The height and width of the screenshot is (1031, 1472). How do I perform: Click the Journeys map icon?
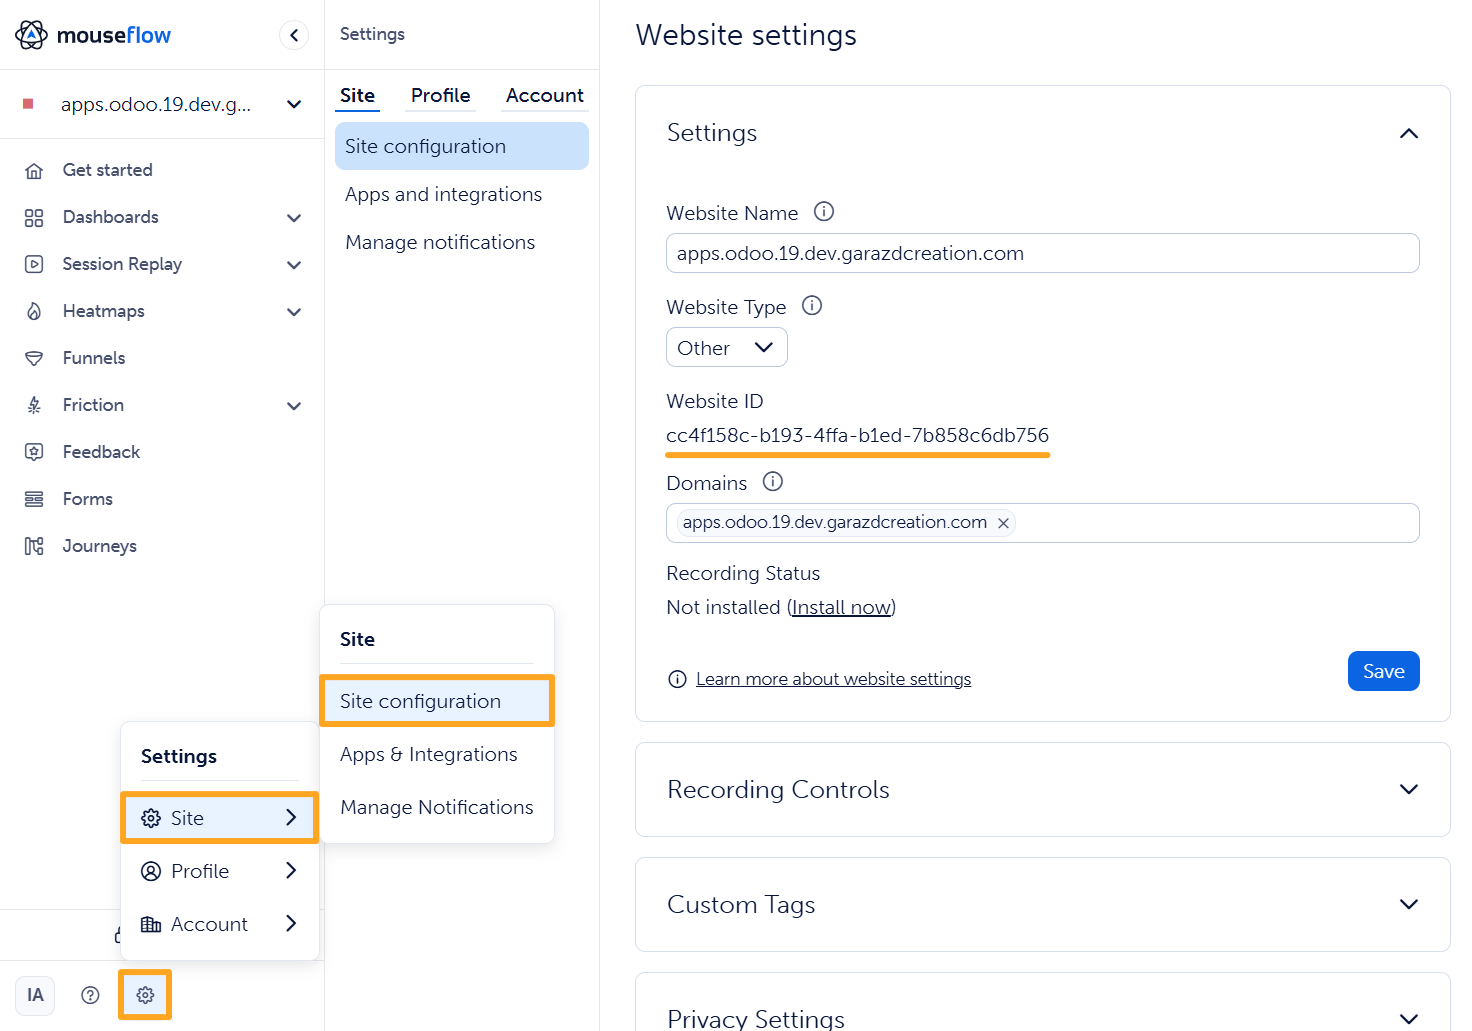pyautogui.click(x=34, y=546)
